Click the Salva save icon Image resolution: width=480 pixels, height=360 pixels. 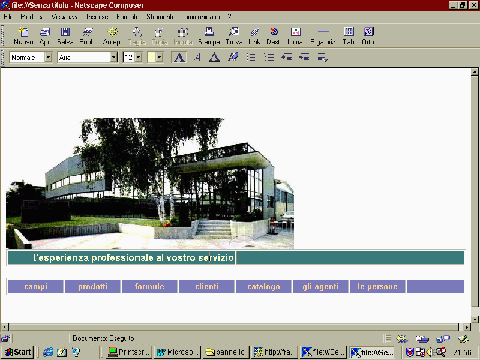[x=65, y=36]
